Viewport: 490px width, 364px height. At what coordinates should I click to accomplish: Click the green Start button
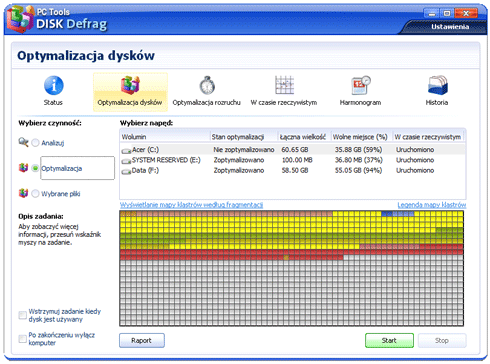click(x=389, y=340)
